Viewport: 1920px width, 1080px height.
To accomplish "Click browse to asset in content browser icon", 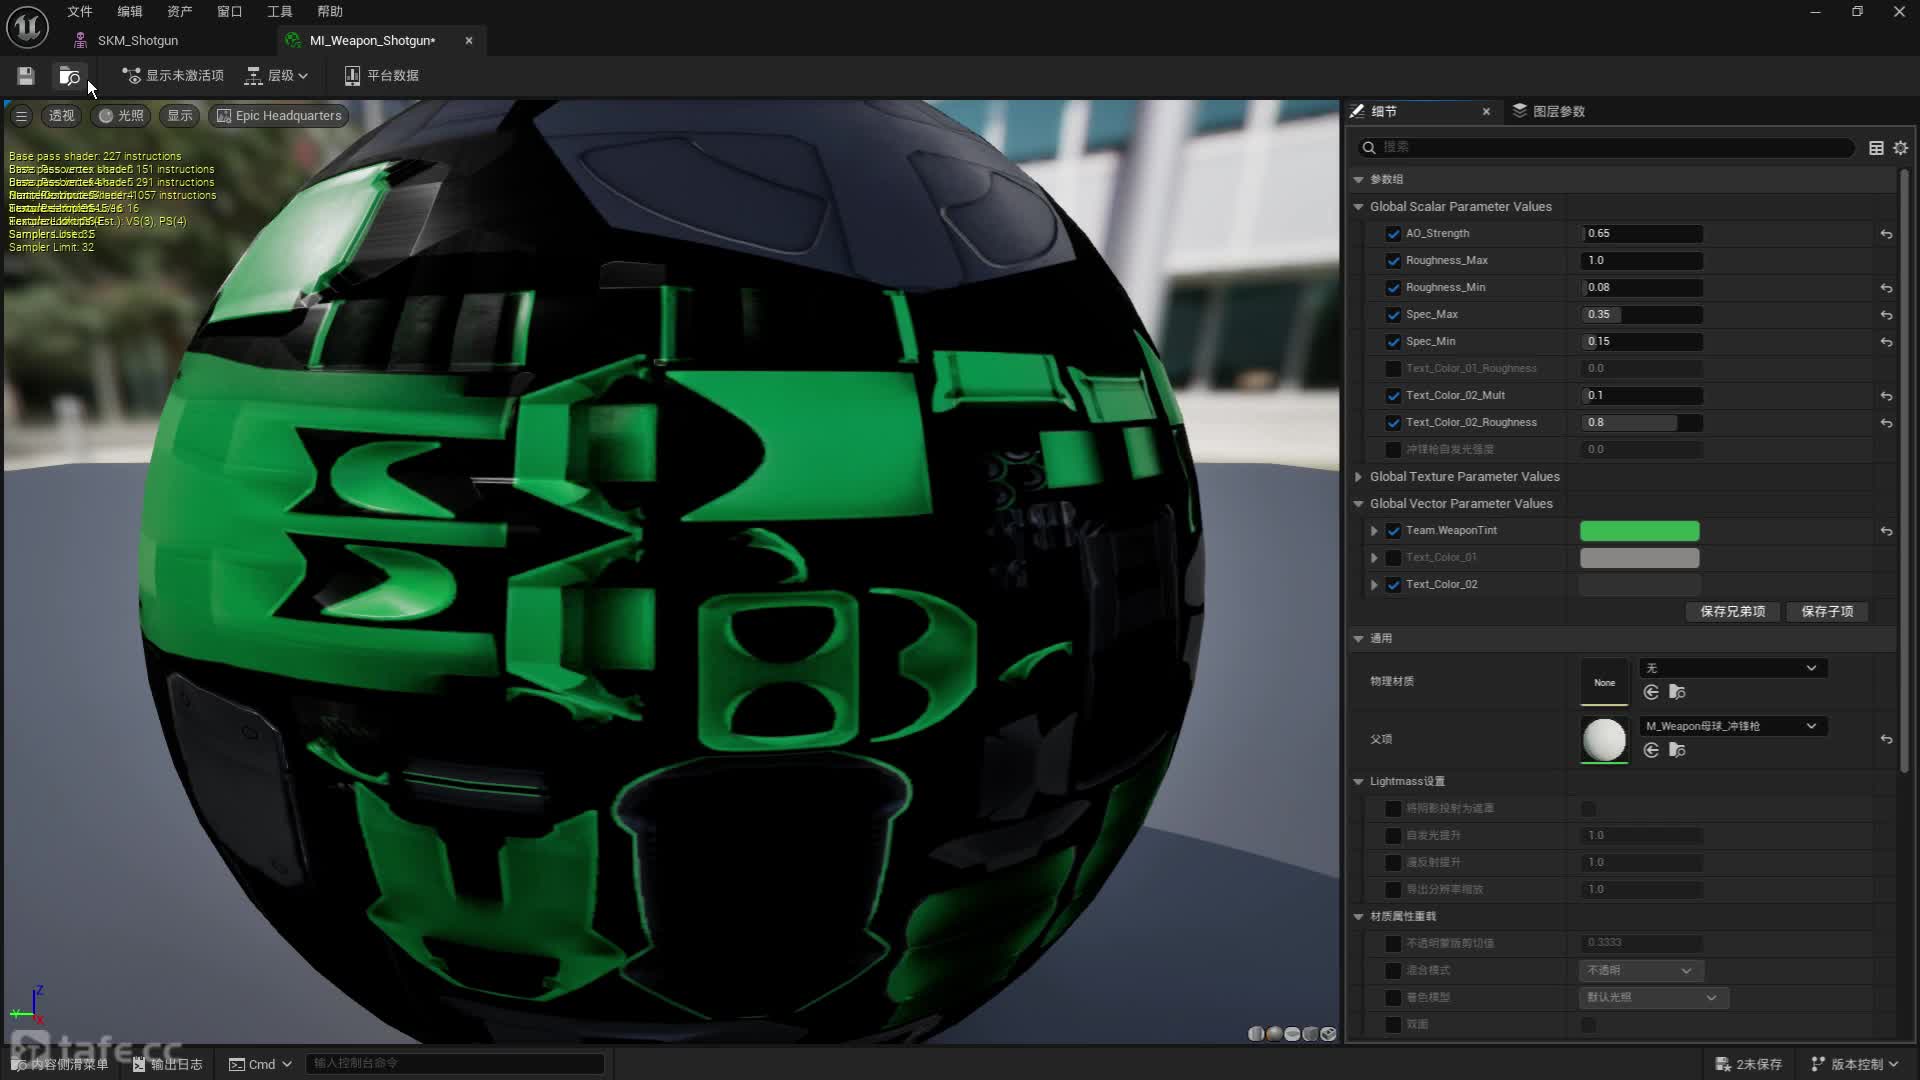I will (x=69, y=76).
